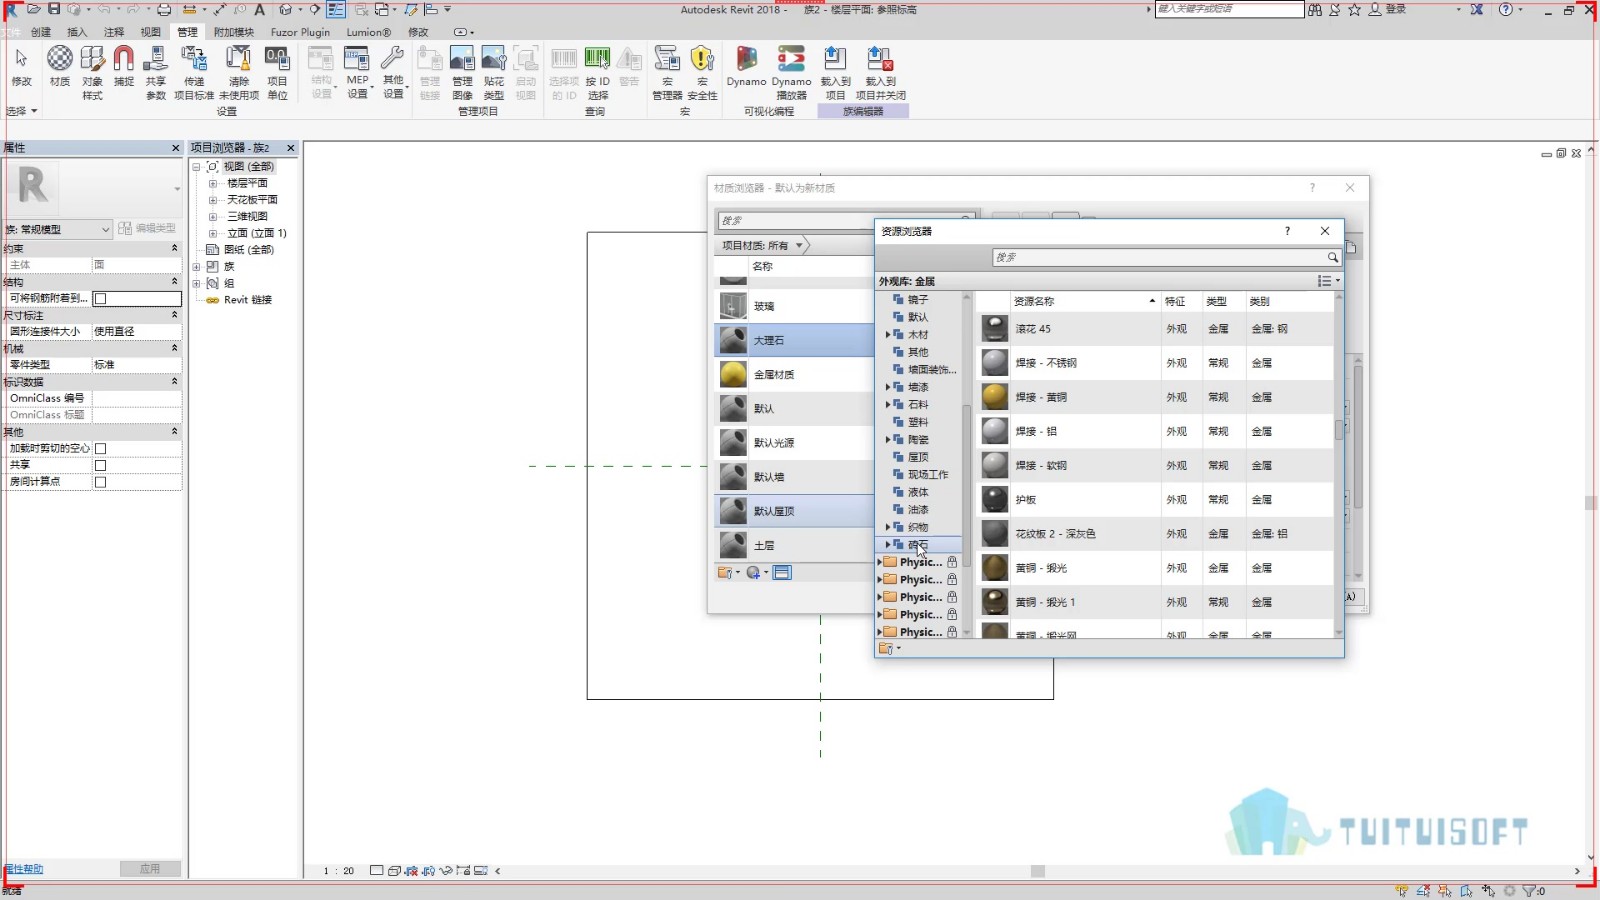Switch to the 插入 ribbon tab
Screen dimensions: 1600x900
pos(77,32)
